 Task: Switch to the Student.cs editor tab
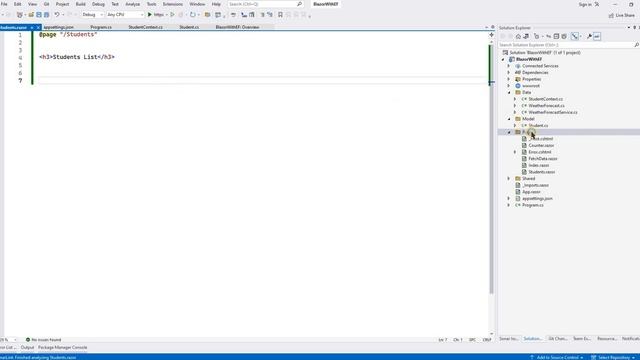189,27
